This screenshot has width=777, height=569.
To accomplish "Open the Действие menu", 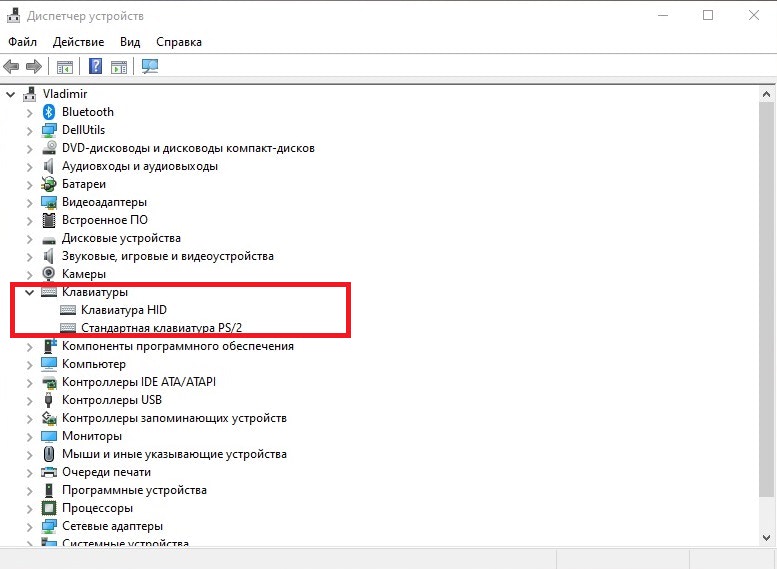I will point(78,42).
